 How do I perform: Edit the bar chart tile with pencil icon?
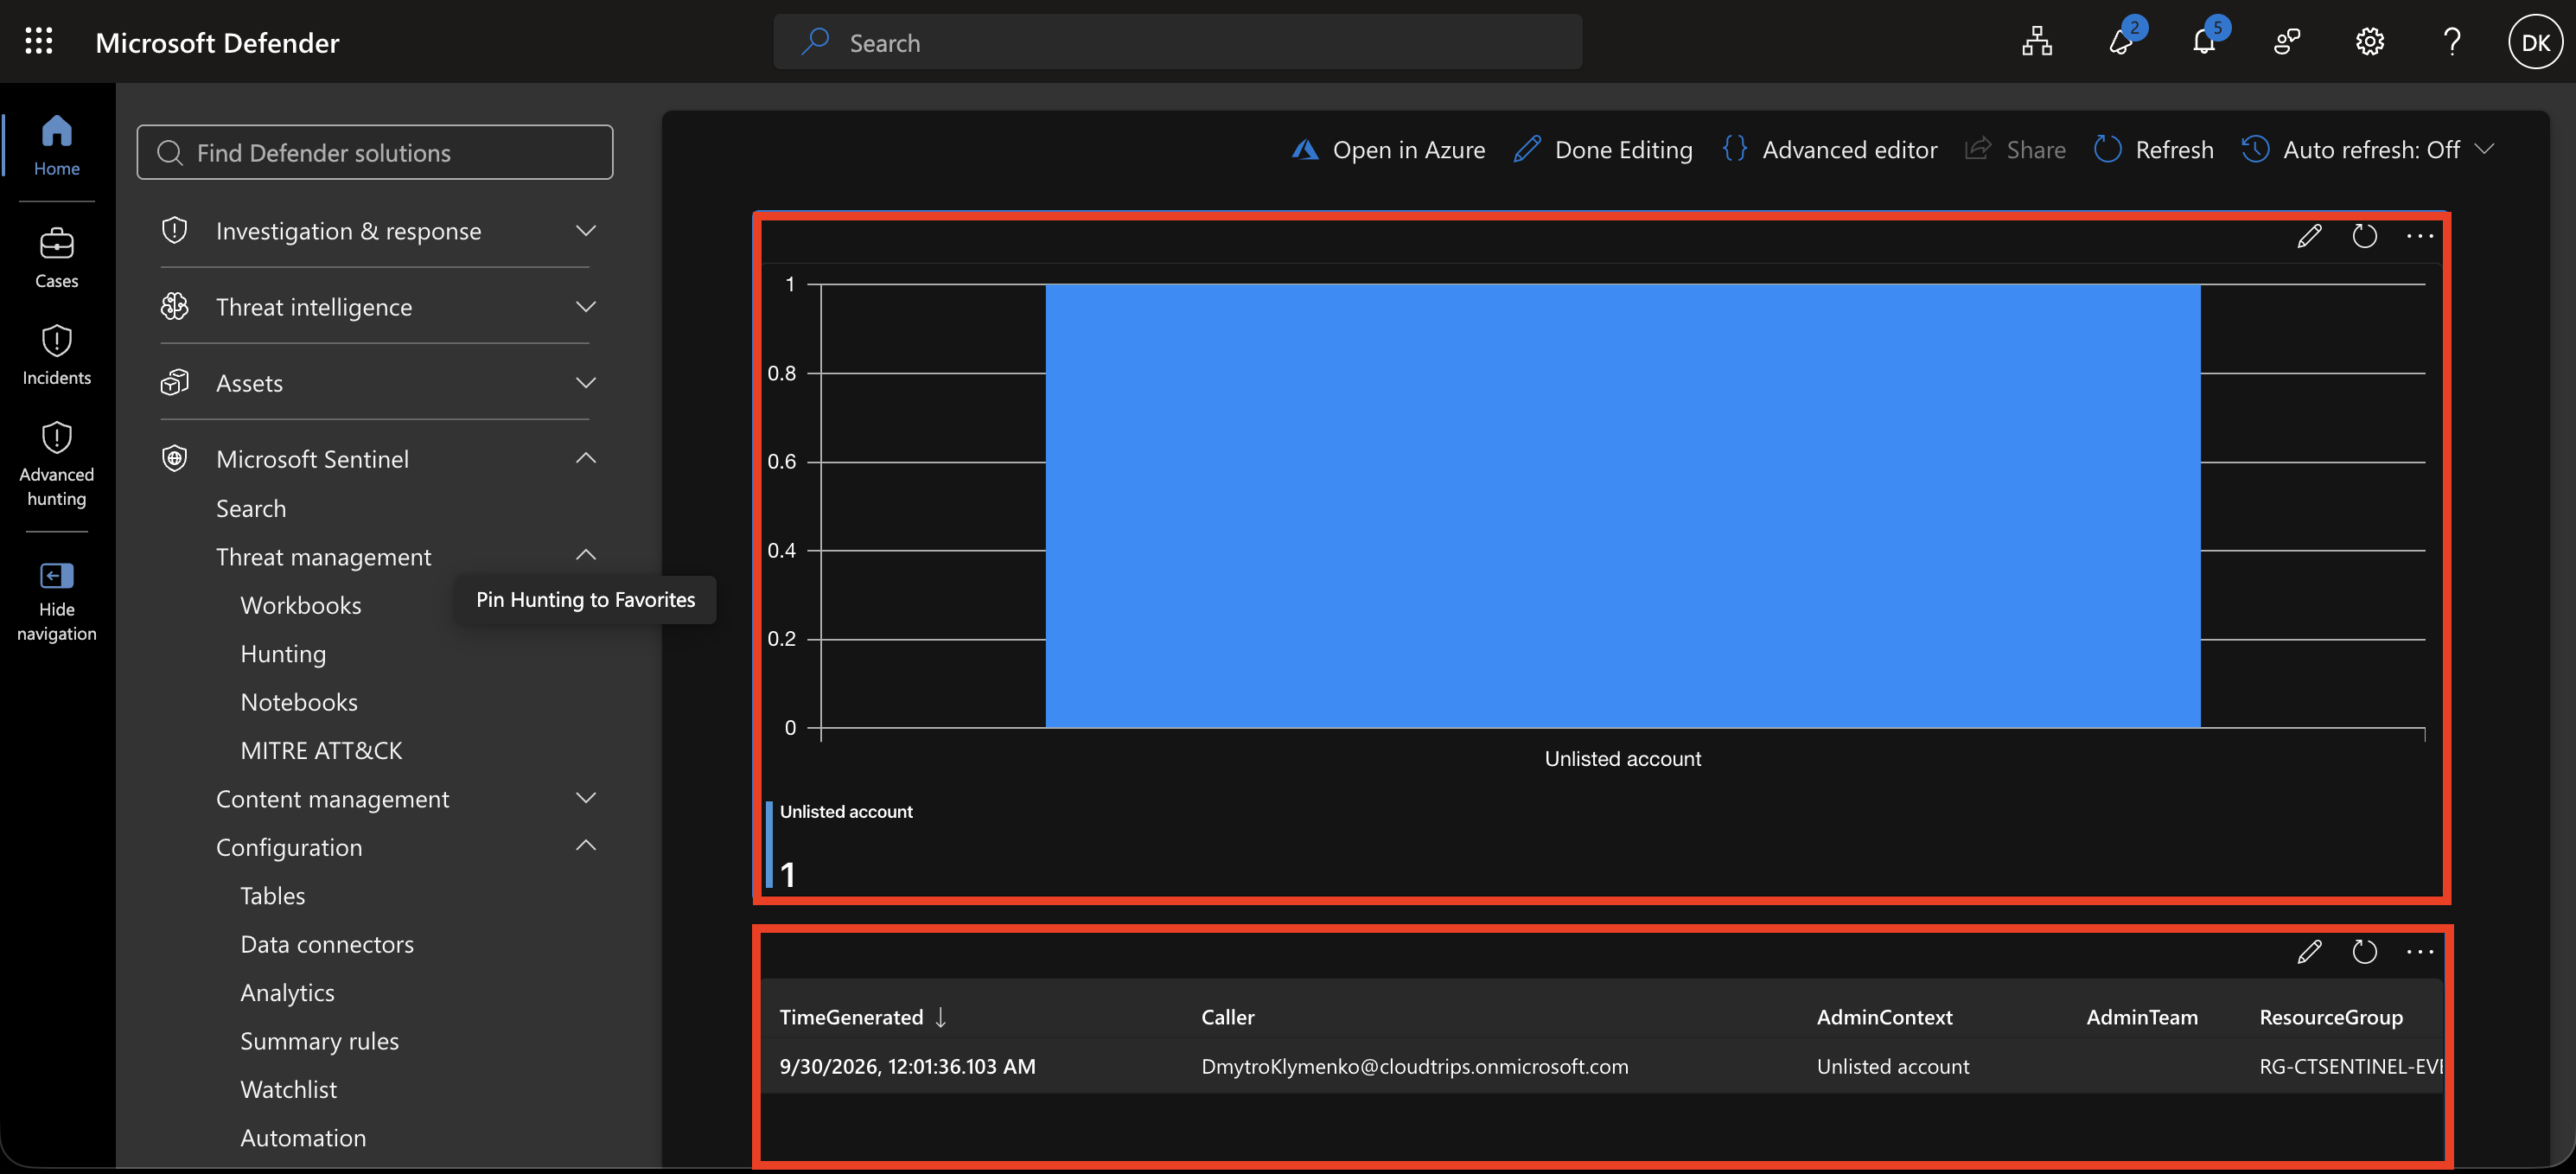(x=2309, y=236)
